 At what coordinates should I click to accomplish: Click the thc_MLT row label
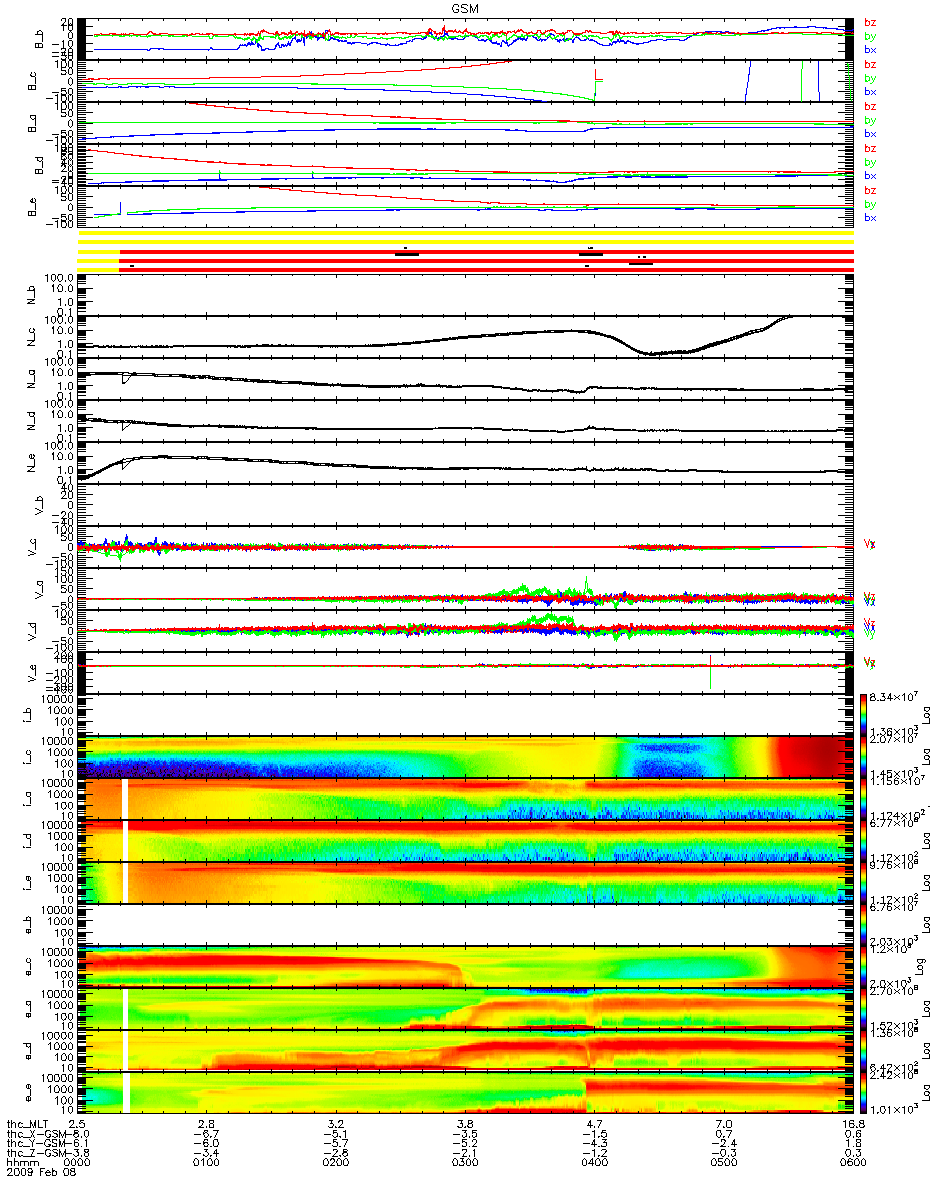click(28, 1124)
